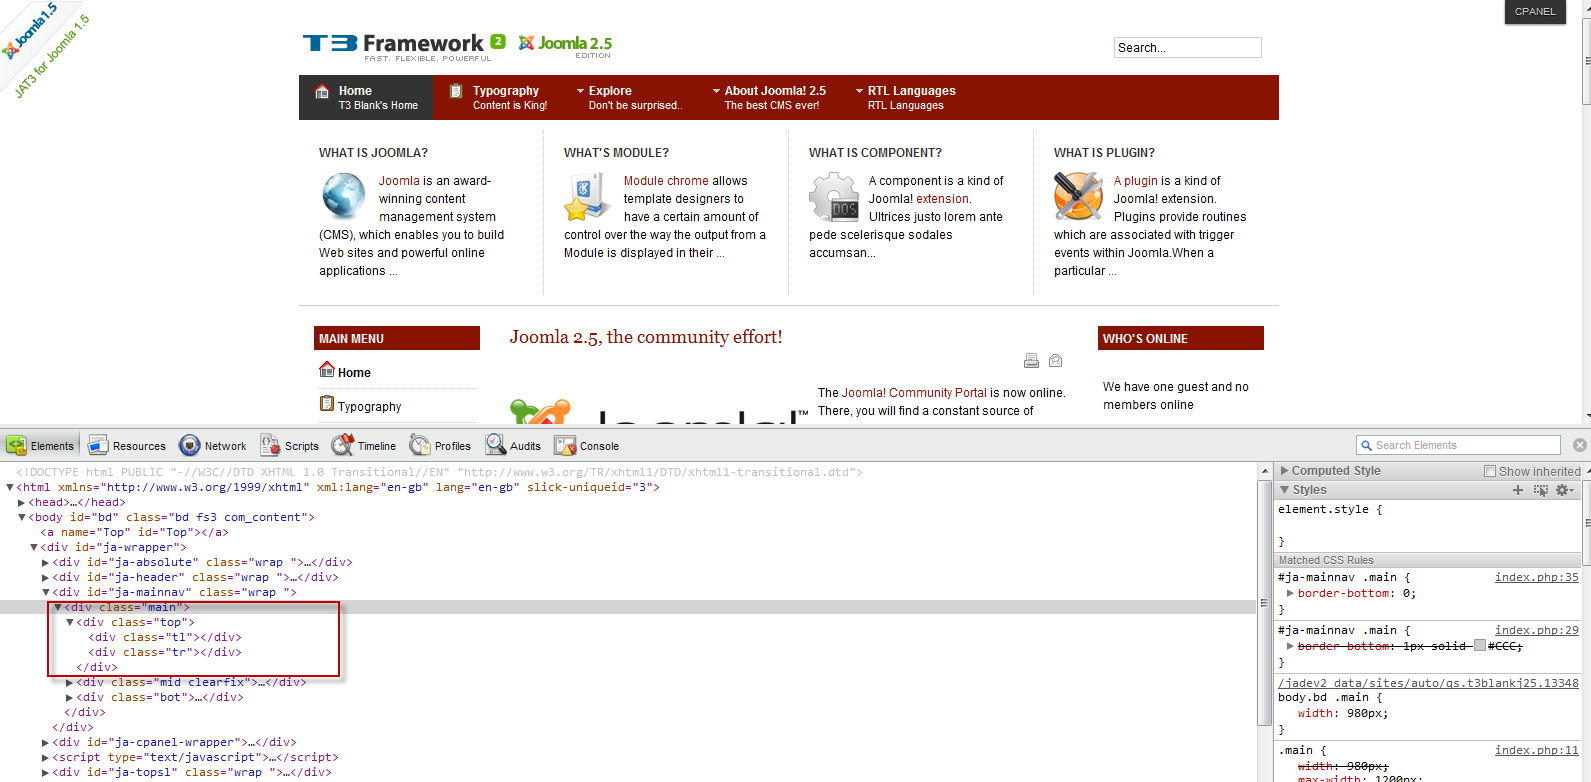
Task: Expand the ja-topsl div node
Action: (x=46, y=772)
